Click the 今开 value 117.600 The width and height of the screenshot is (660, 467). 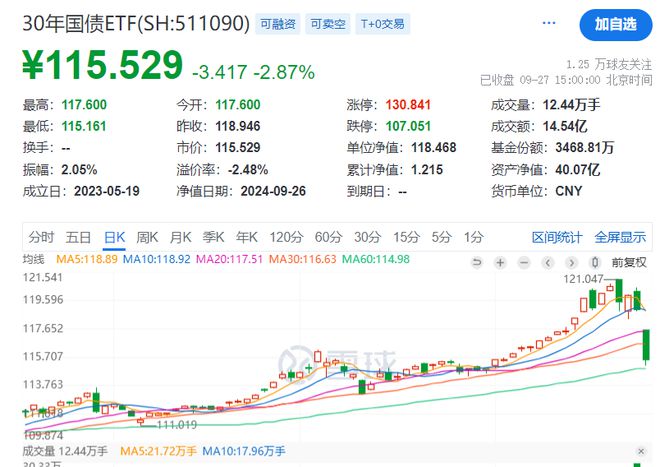point(238,104)
